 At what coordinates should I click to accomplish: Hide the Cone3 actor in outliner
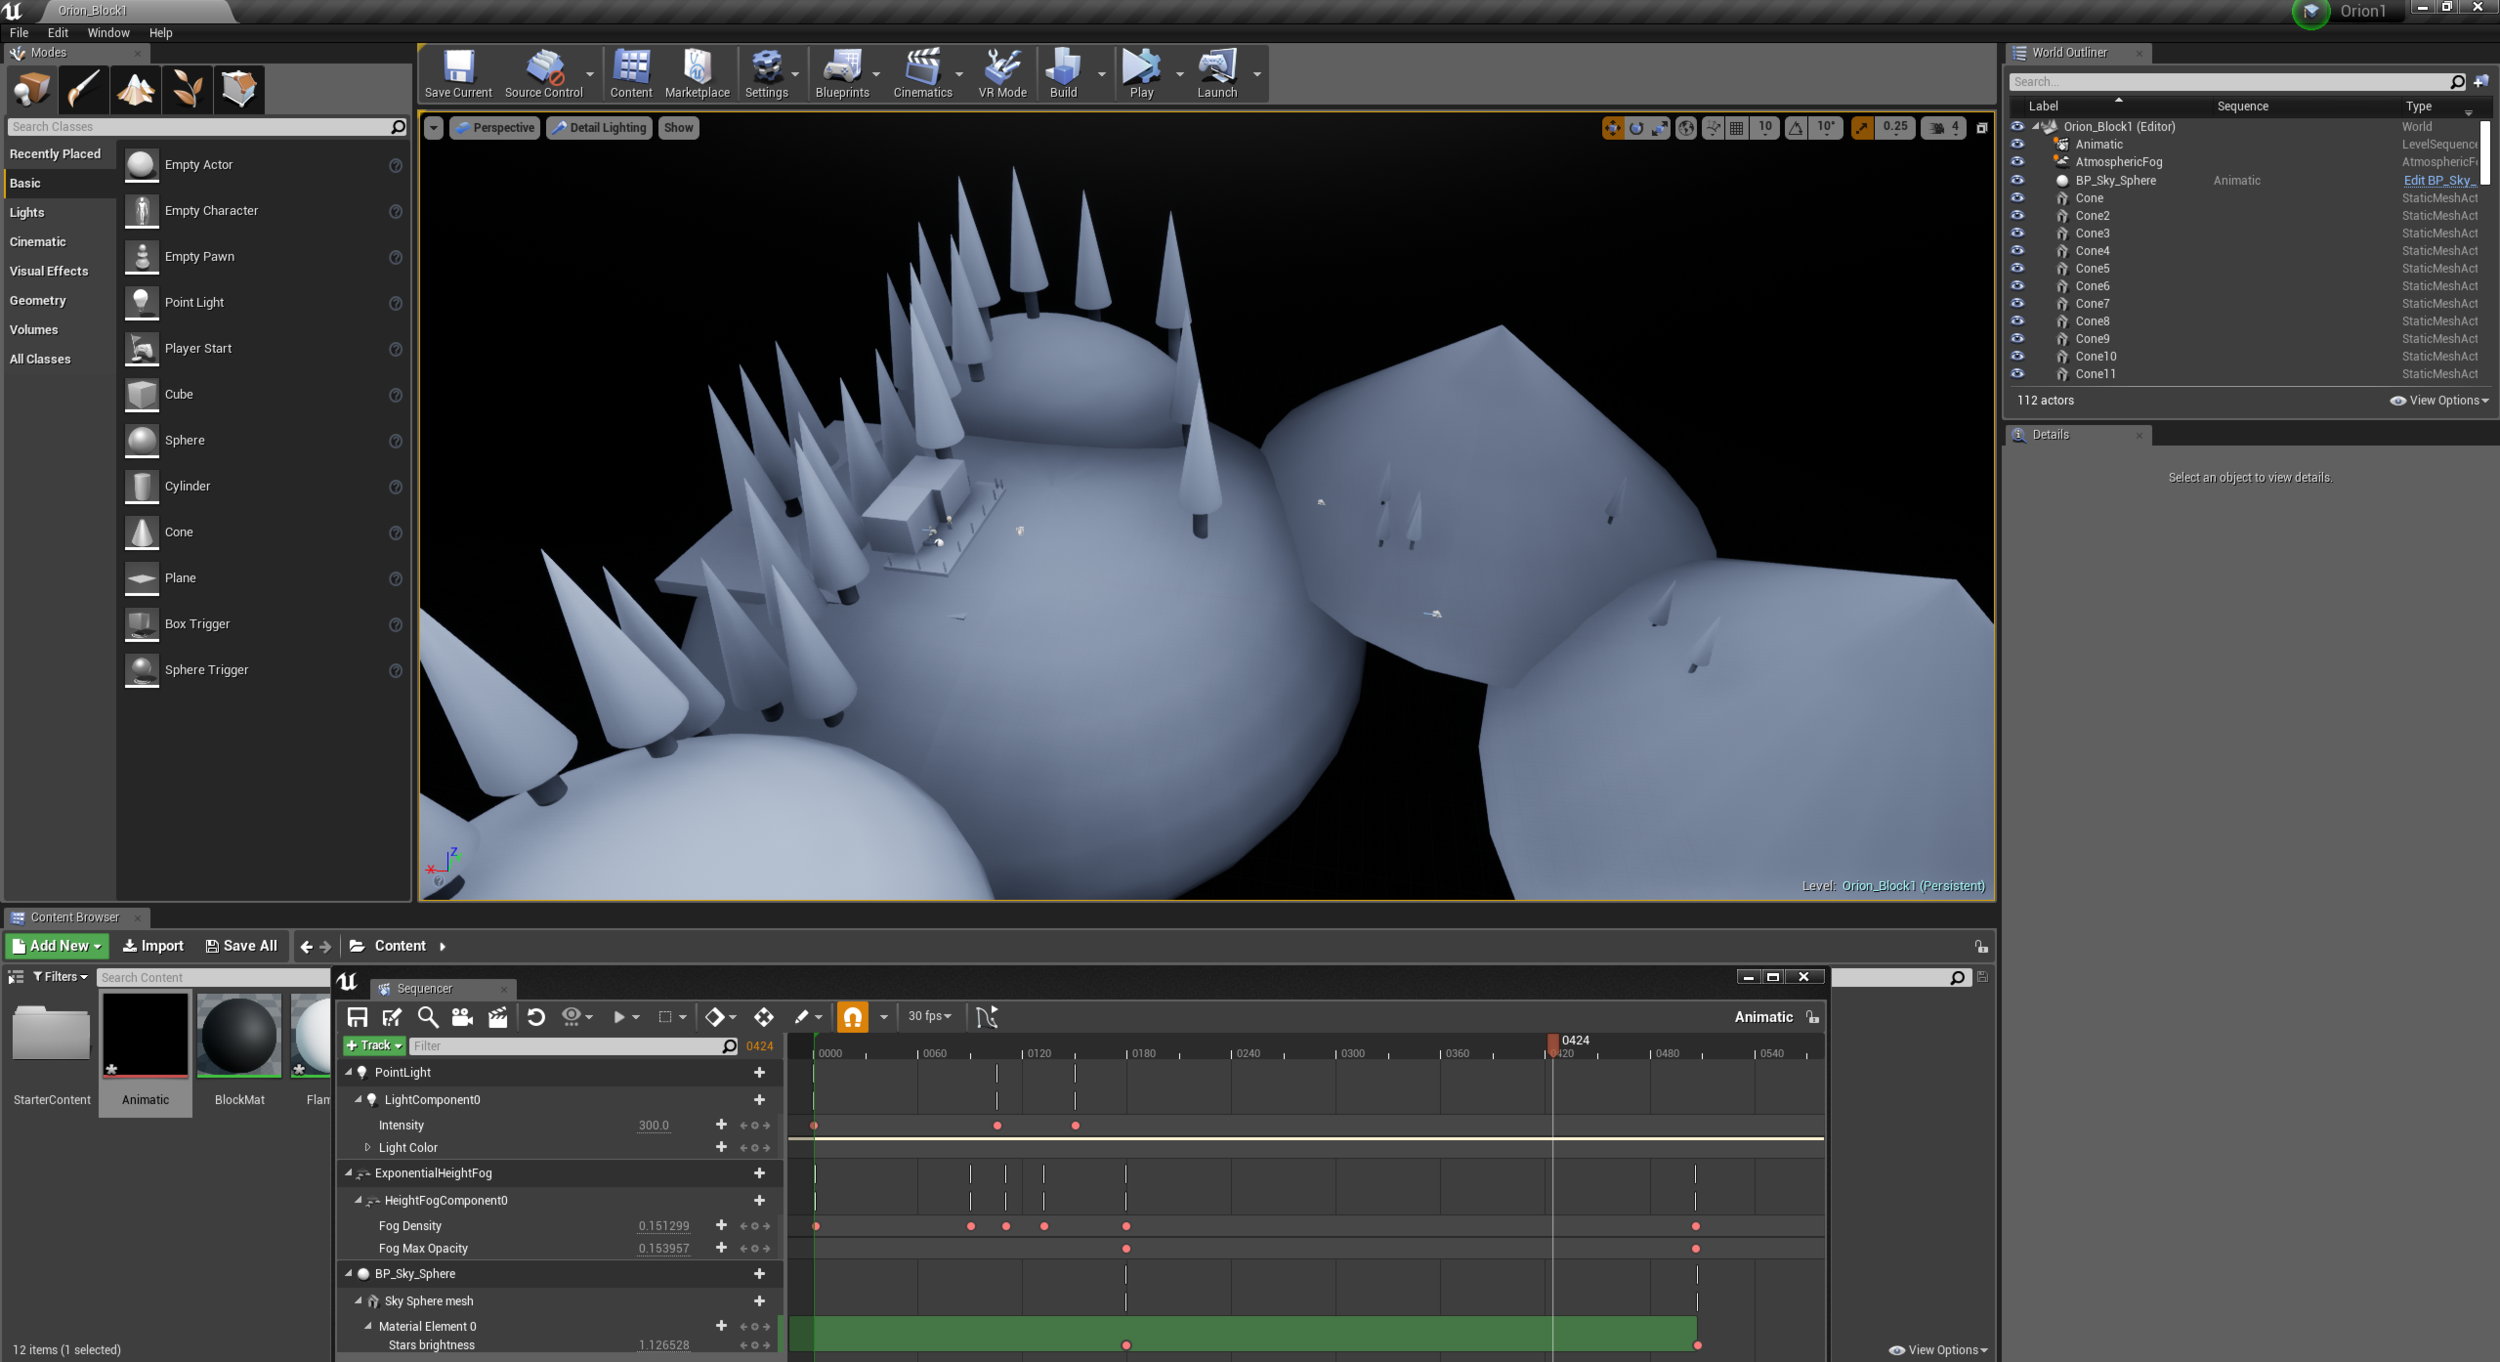pos(2017,233)
